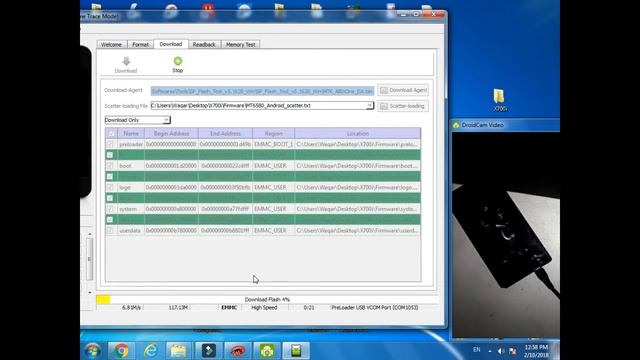Click the 'EMMC' status bar entry
Viewport: 640px width, 360px height.
pos(229,308)
